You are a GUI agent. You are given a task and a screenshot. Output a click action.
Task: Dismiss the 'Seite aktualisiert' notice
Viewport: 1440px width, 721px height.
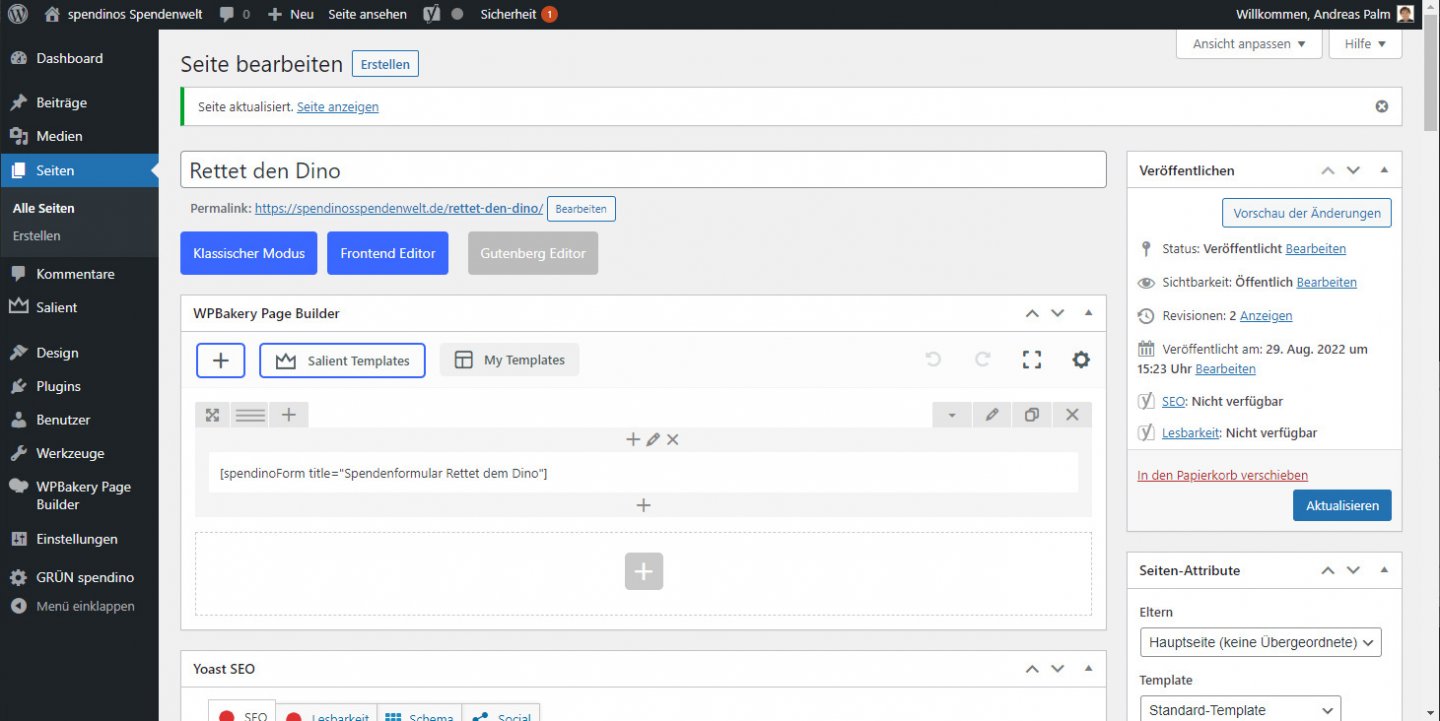point(1382,106)
